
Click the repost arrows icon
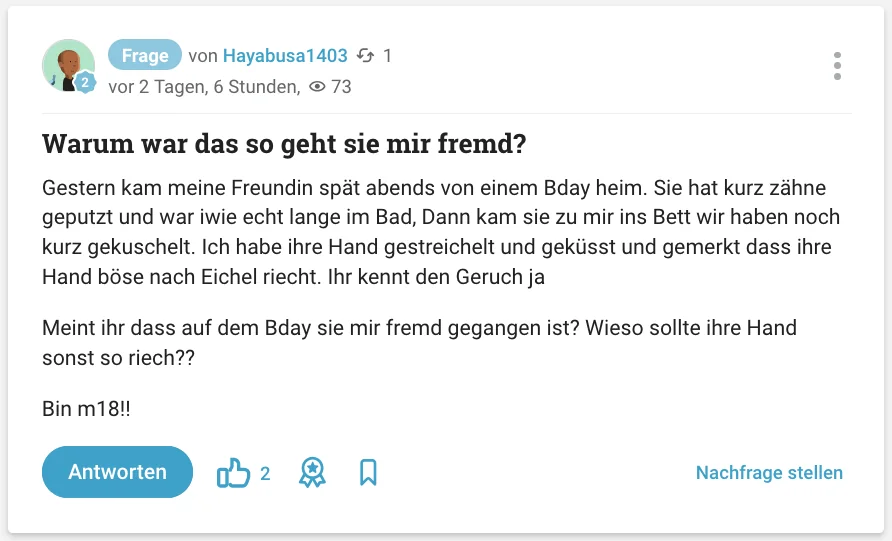point(366,56)
